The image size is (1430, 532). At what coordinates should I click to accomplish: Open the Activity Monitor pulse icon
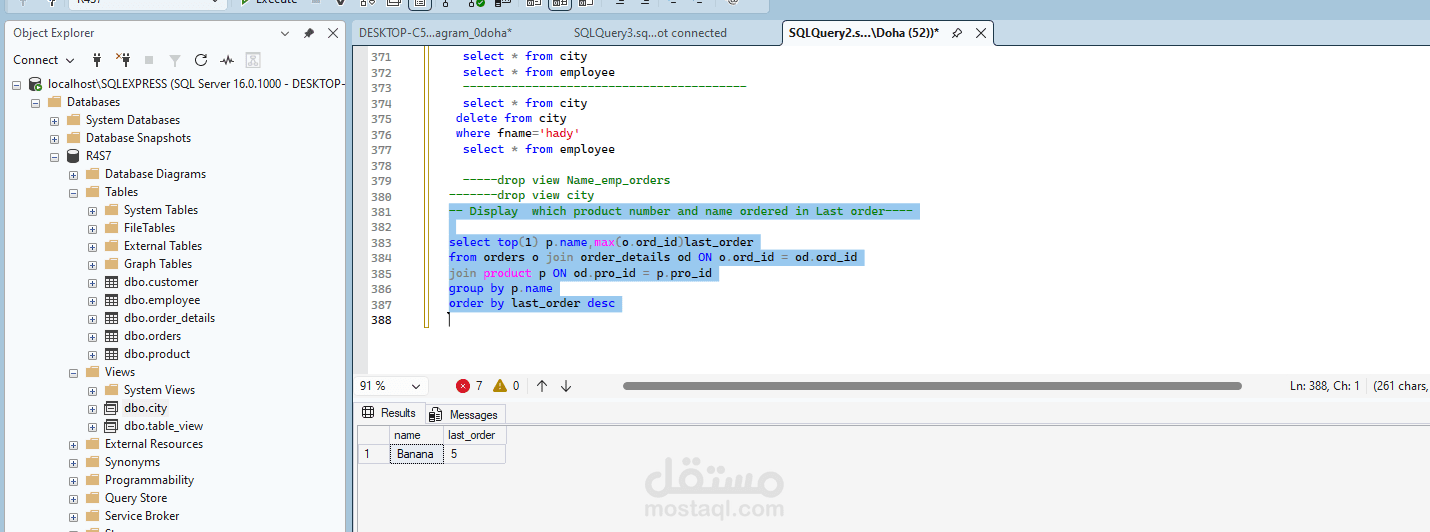pos(227,60)
